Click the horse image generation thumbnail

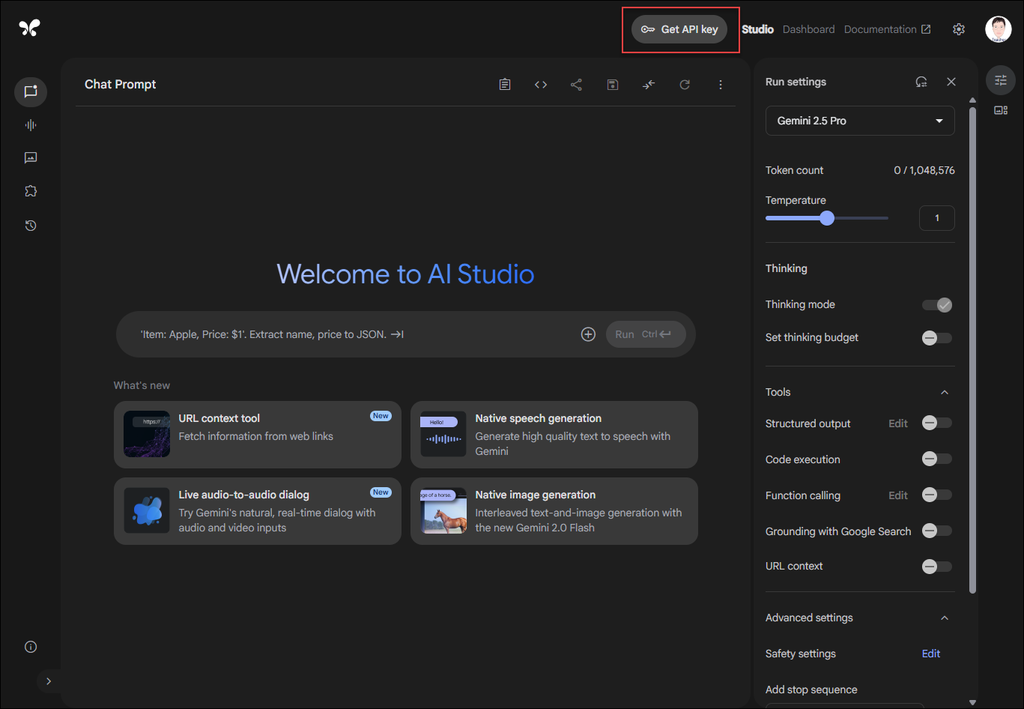443,511
